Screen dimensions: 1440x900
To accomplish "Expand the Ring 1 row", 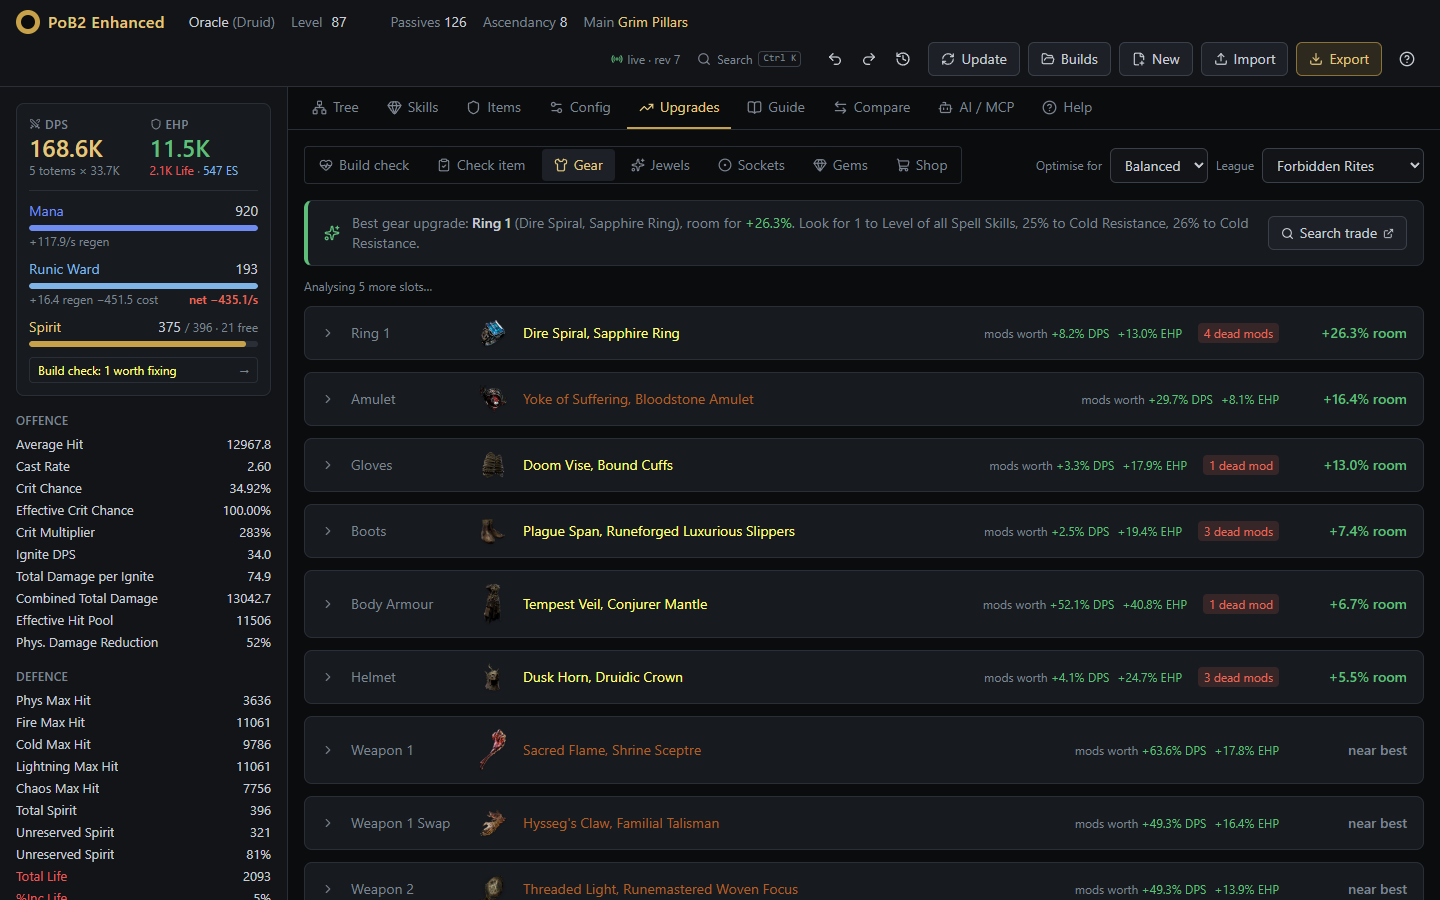I will (327, 333).
